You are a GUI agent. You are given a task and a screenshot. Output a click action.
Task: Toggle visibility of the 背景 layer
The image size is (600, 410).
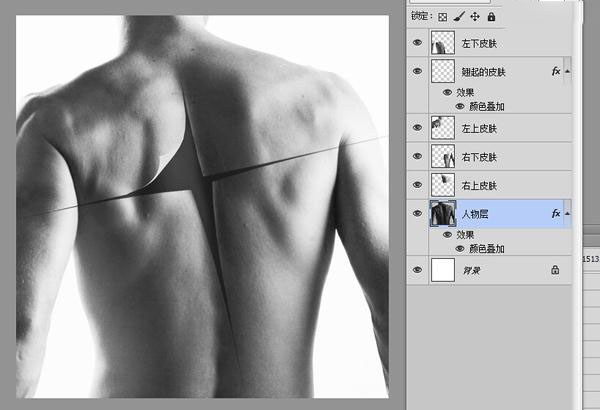coord(417,270)
